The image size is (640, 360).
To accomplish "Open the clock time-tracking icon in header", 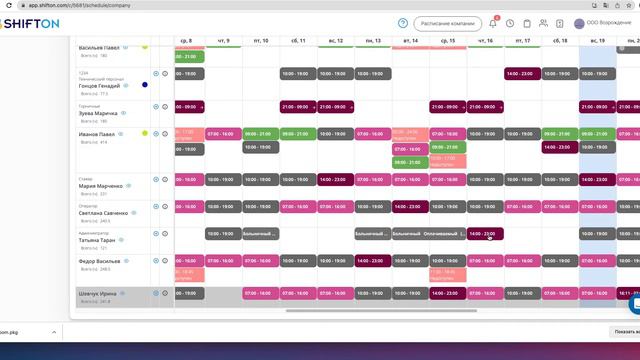I will 510,24.
